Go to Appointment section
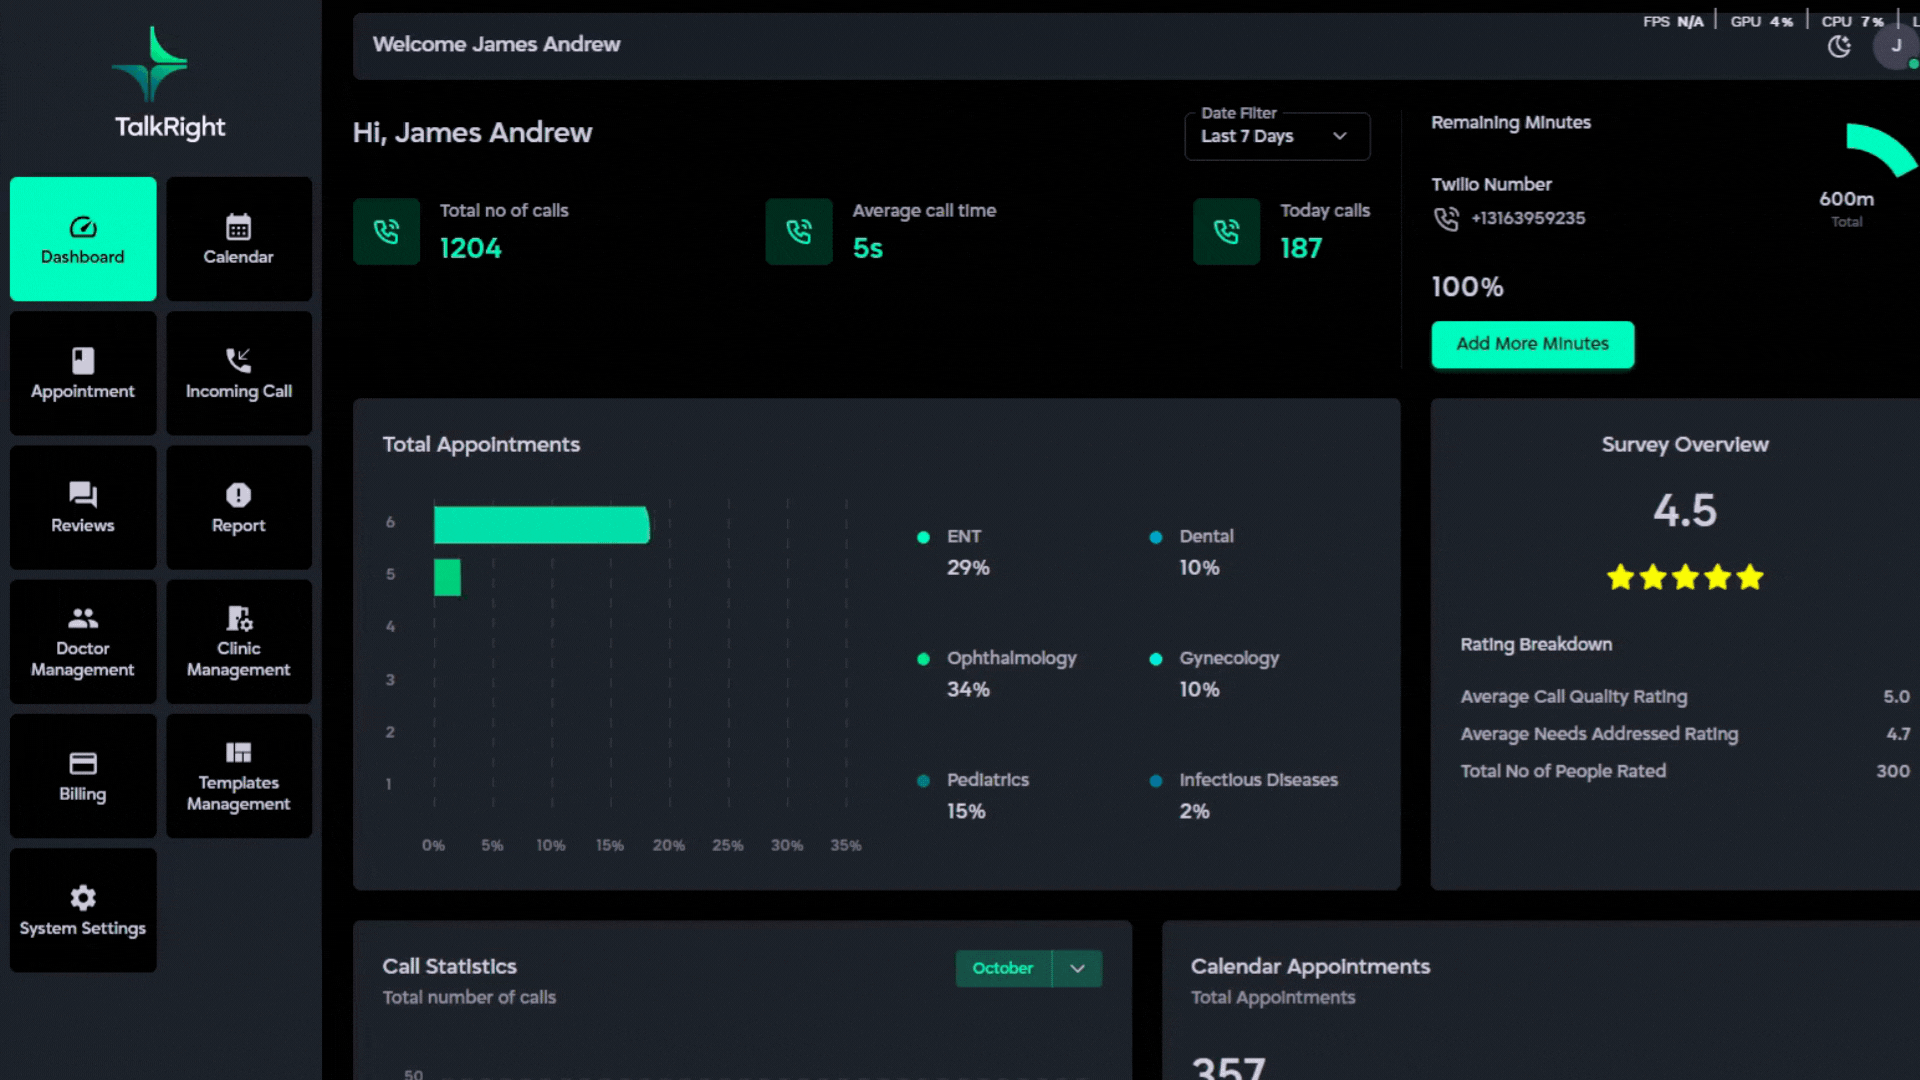Image resolution: width=1920 pixels, height=1080 pixels. (x=83, y=373)
